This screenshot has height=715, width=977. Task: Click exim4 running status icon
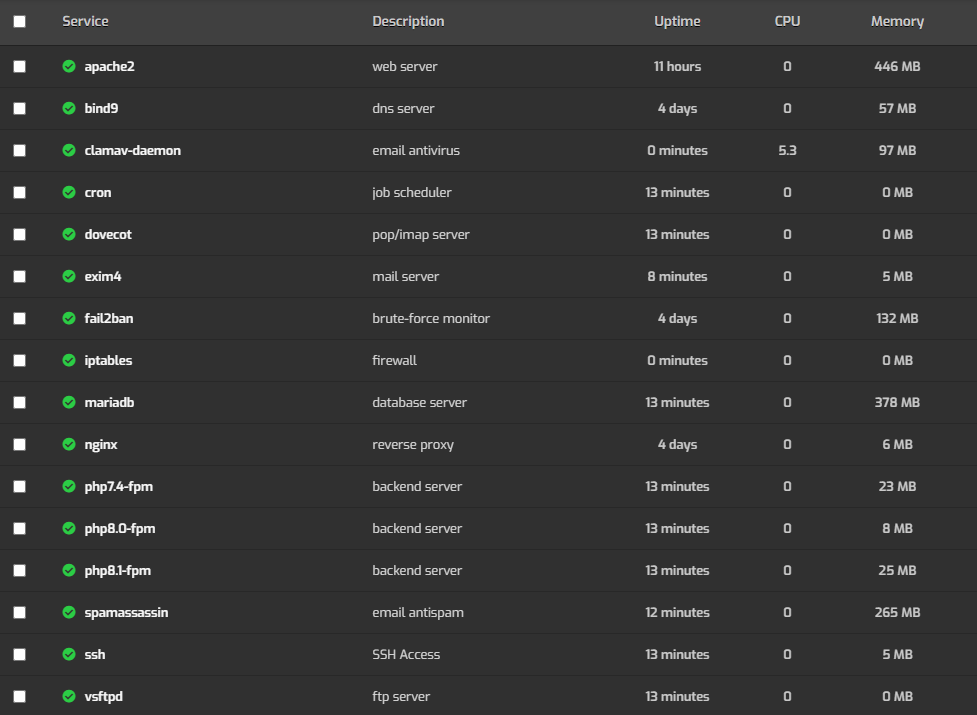coord(69,276)
